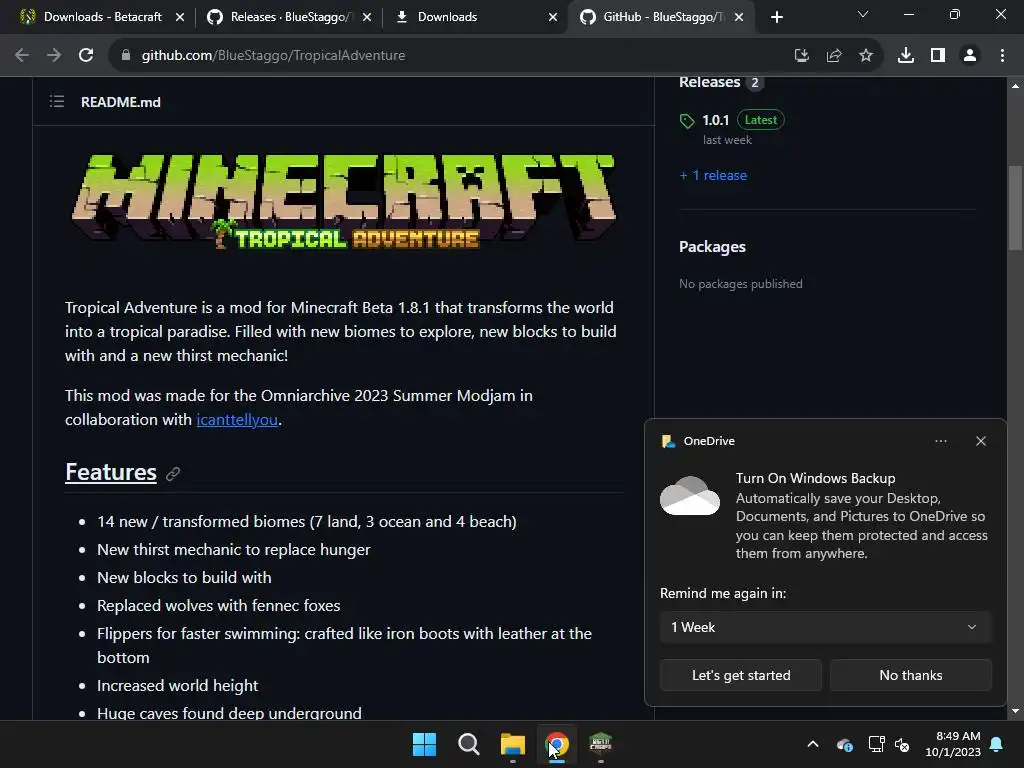
Task: Open the Betacraft taskbar app
Action: pos(601,744)
